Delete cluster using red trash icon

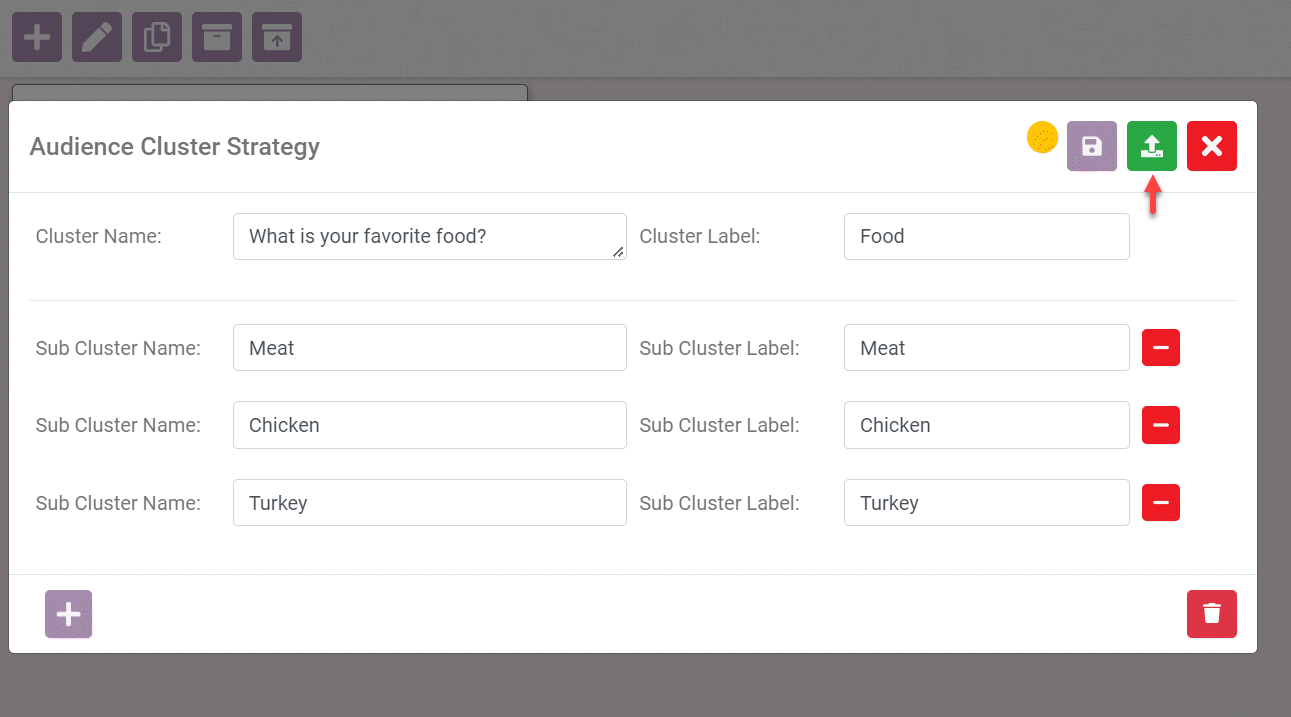[1211, 613]
